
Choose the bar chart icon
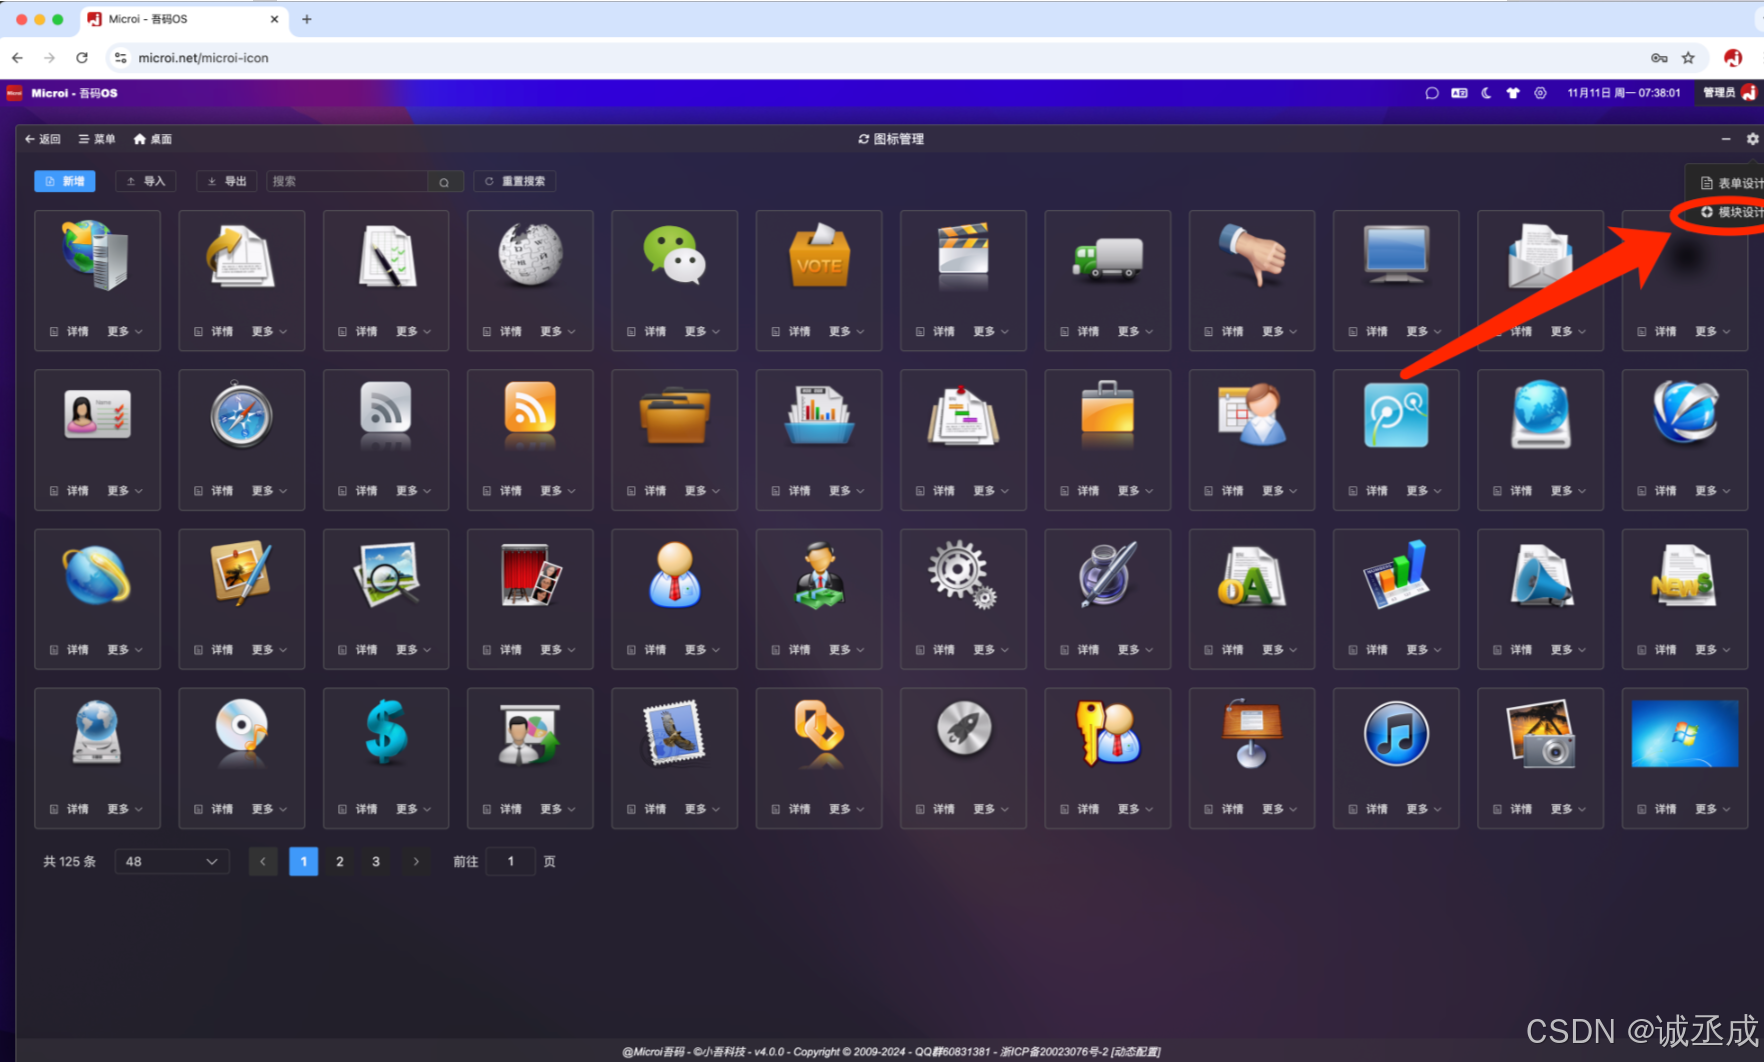(x=1396, y=574)
